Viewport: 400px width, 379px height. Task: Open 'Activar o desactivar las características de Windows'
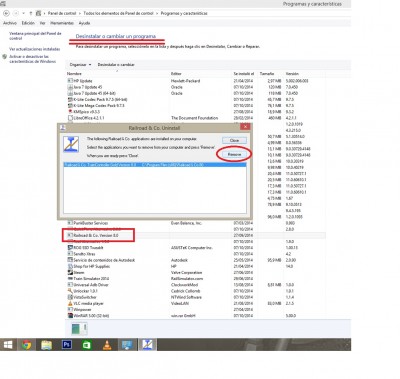coord(32,59)
